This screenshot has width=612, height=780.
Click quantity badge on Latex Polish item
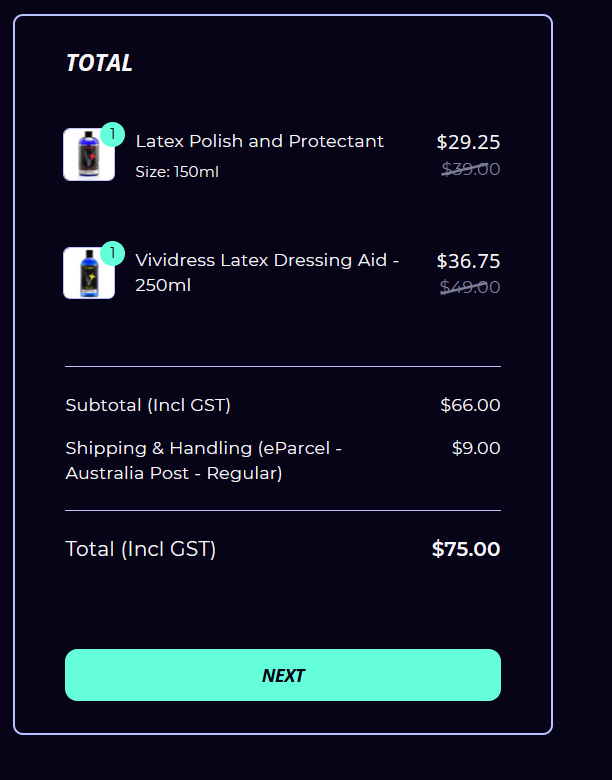[x=113, y=134]
